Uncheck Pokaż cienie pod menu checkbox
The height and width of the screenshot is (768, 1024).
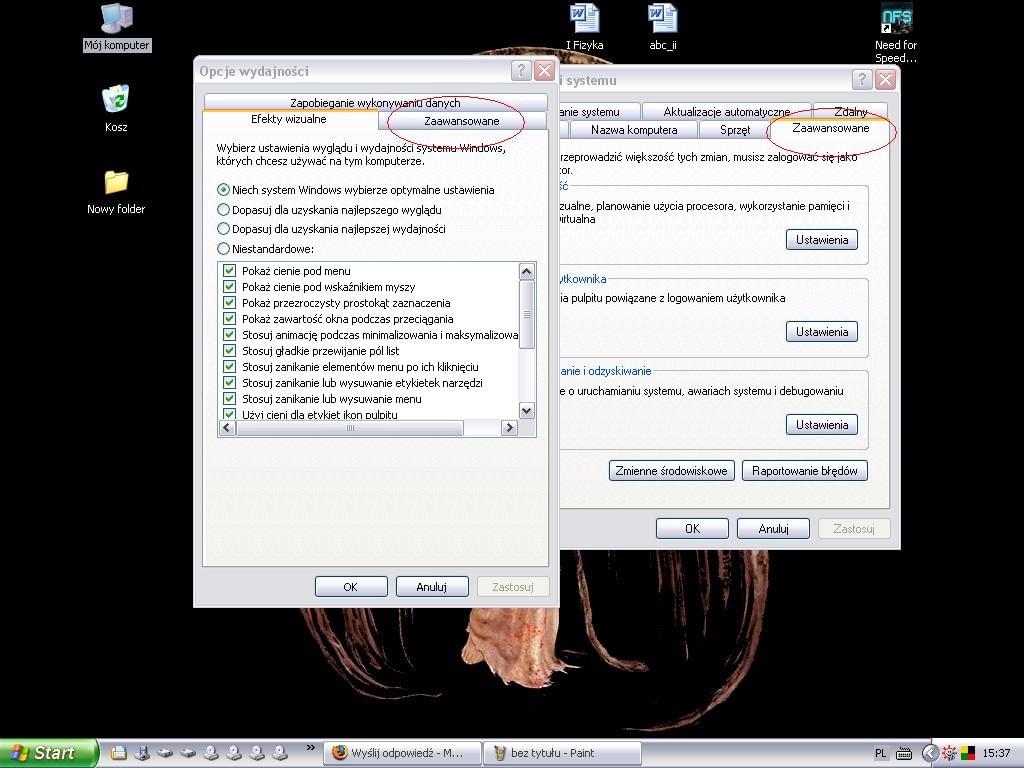230,271
